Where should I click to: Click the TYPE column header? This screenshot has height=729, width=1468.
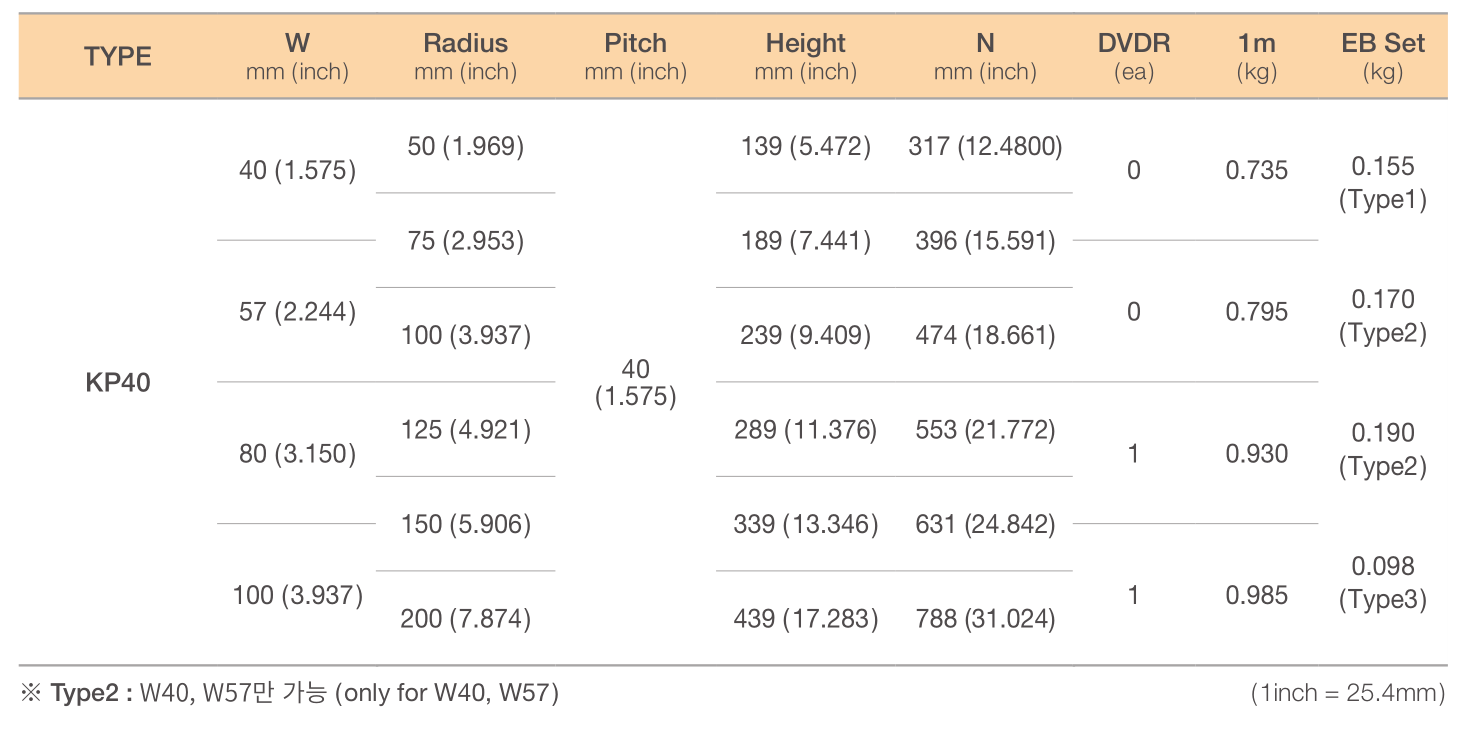point(118,57)
